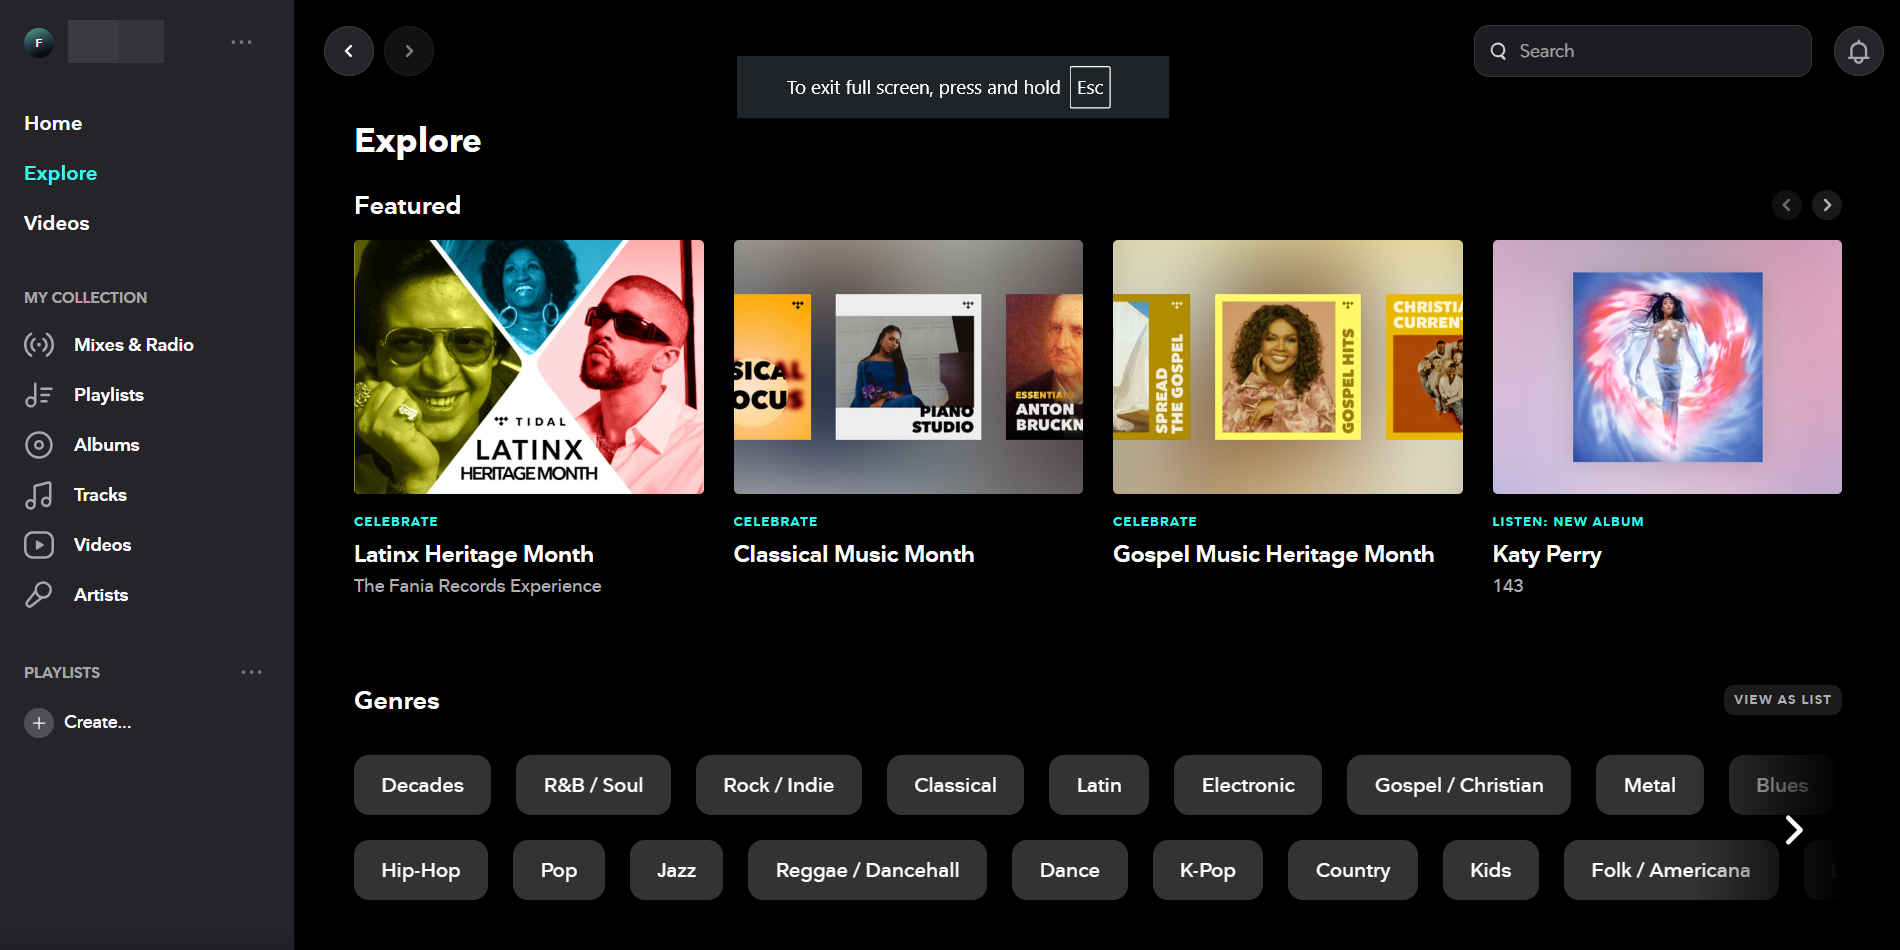Click the Artists microphone icon
The height and width of the screenshot is (950, 1900).
39,595
